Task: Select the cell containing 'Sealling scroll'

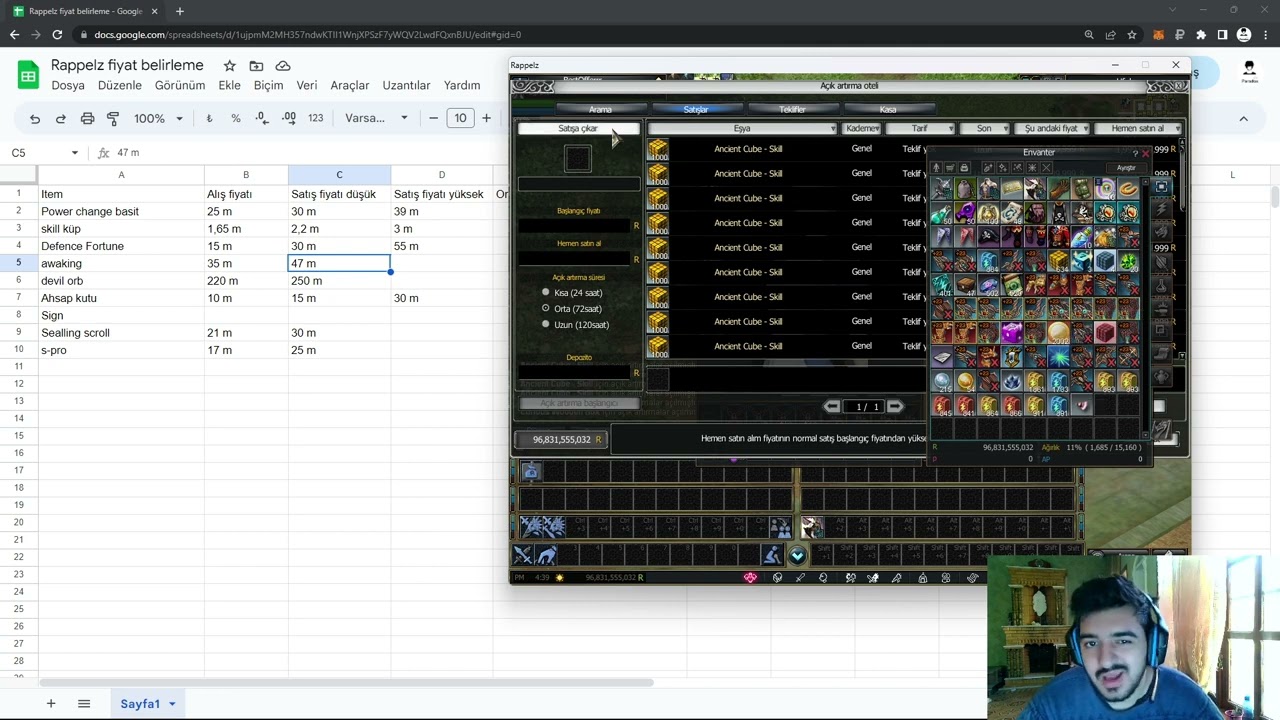Action: point(122,333)
